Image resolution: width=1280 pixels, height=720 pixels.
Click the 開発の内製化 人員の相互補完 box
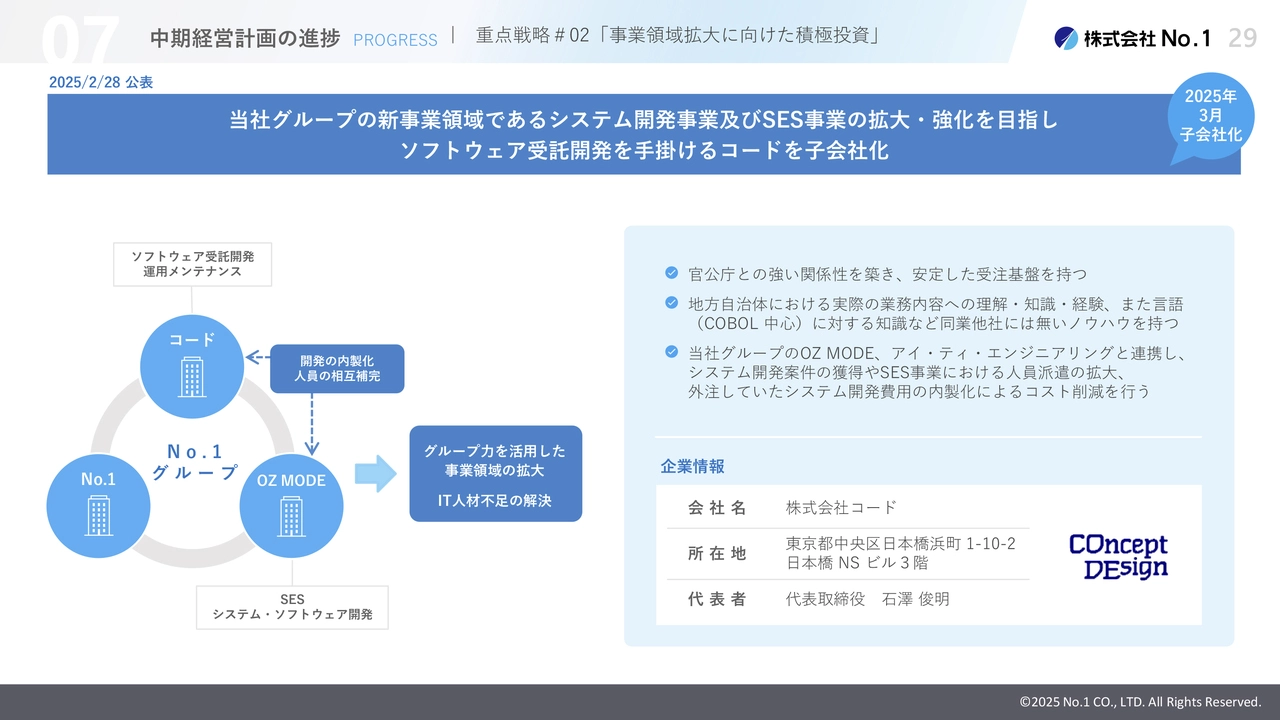[337, 369]
